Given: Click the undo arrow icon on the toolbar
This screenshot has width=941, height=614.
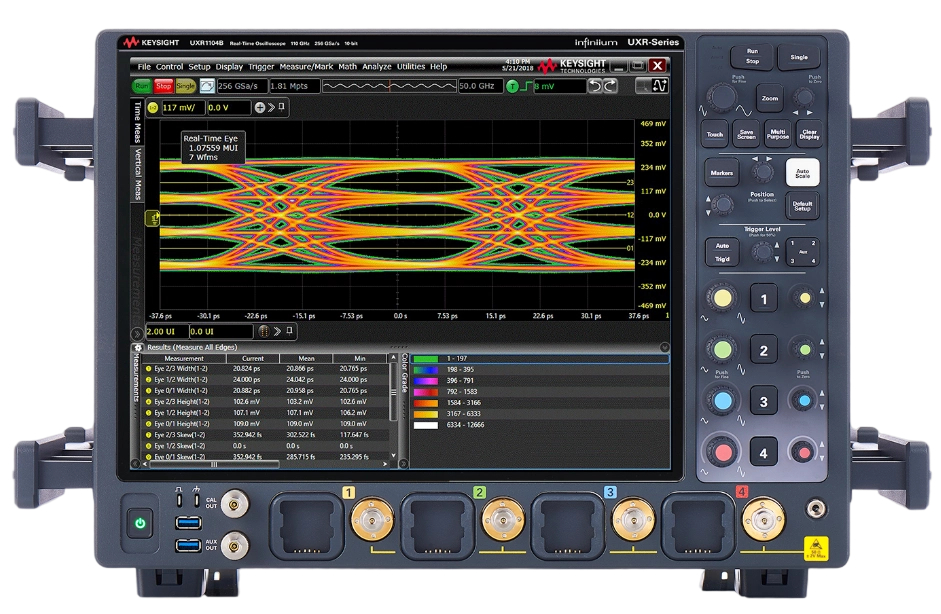Looking at the screenshot, I should tap(597, 85).
